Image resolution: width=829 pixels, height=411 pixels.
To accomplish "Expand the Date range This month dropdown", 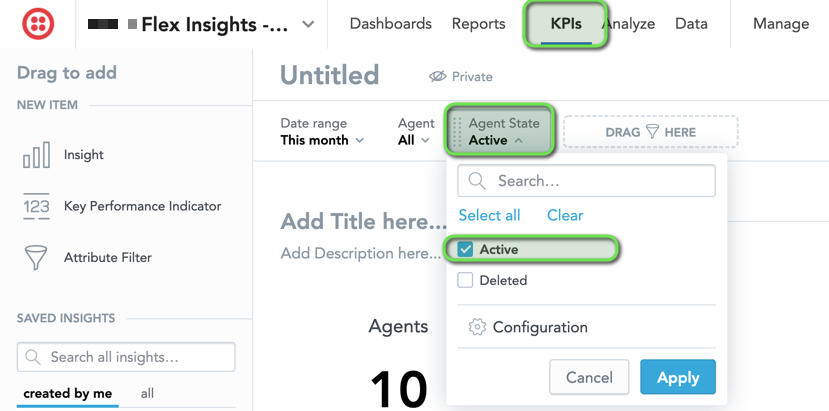I will pos(322,132).
